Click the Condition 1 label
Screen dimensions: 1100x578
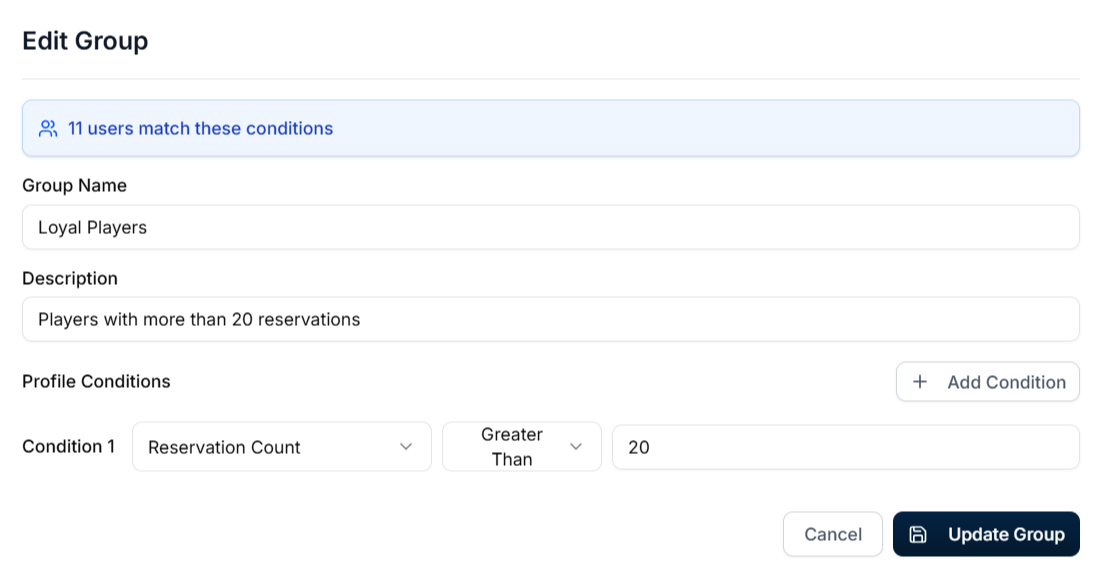(x=68, y=447)
